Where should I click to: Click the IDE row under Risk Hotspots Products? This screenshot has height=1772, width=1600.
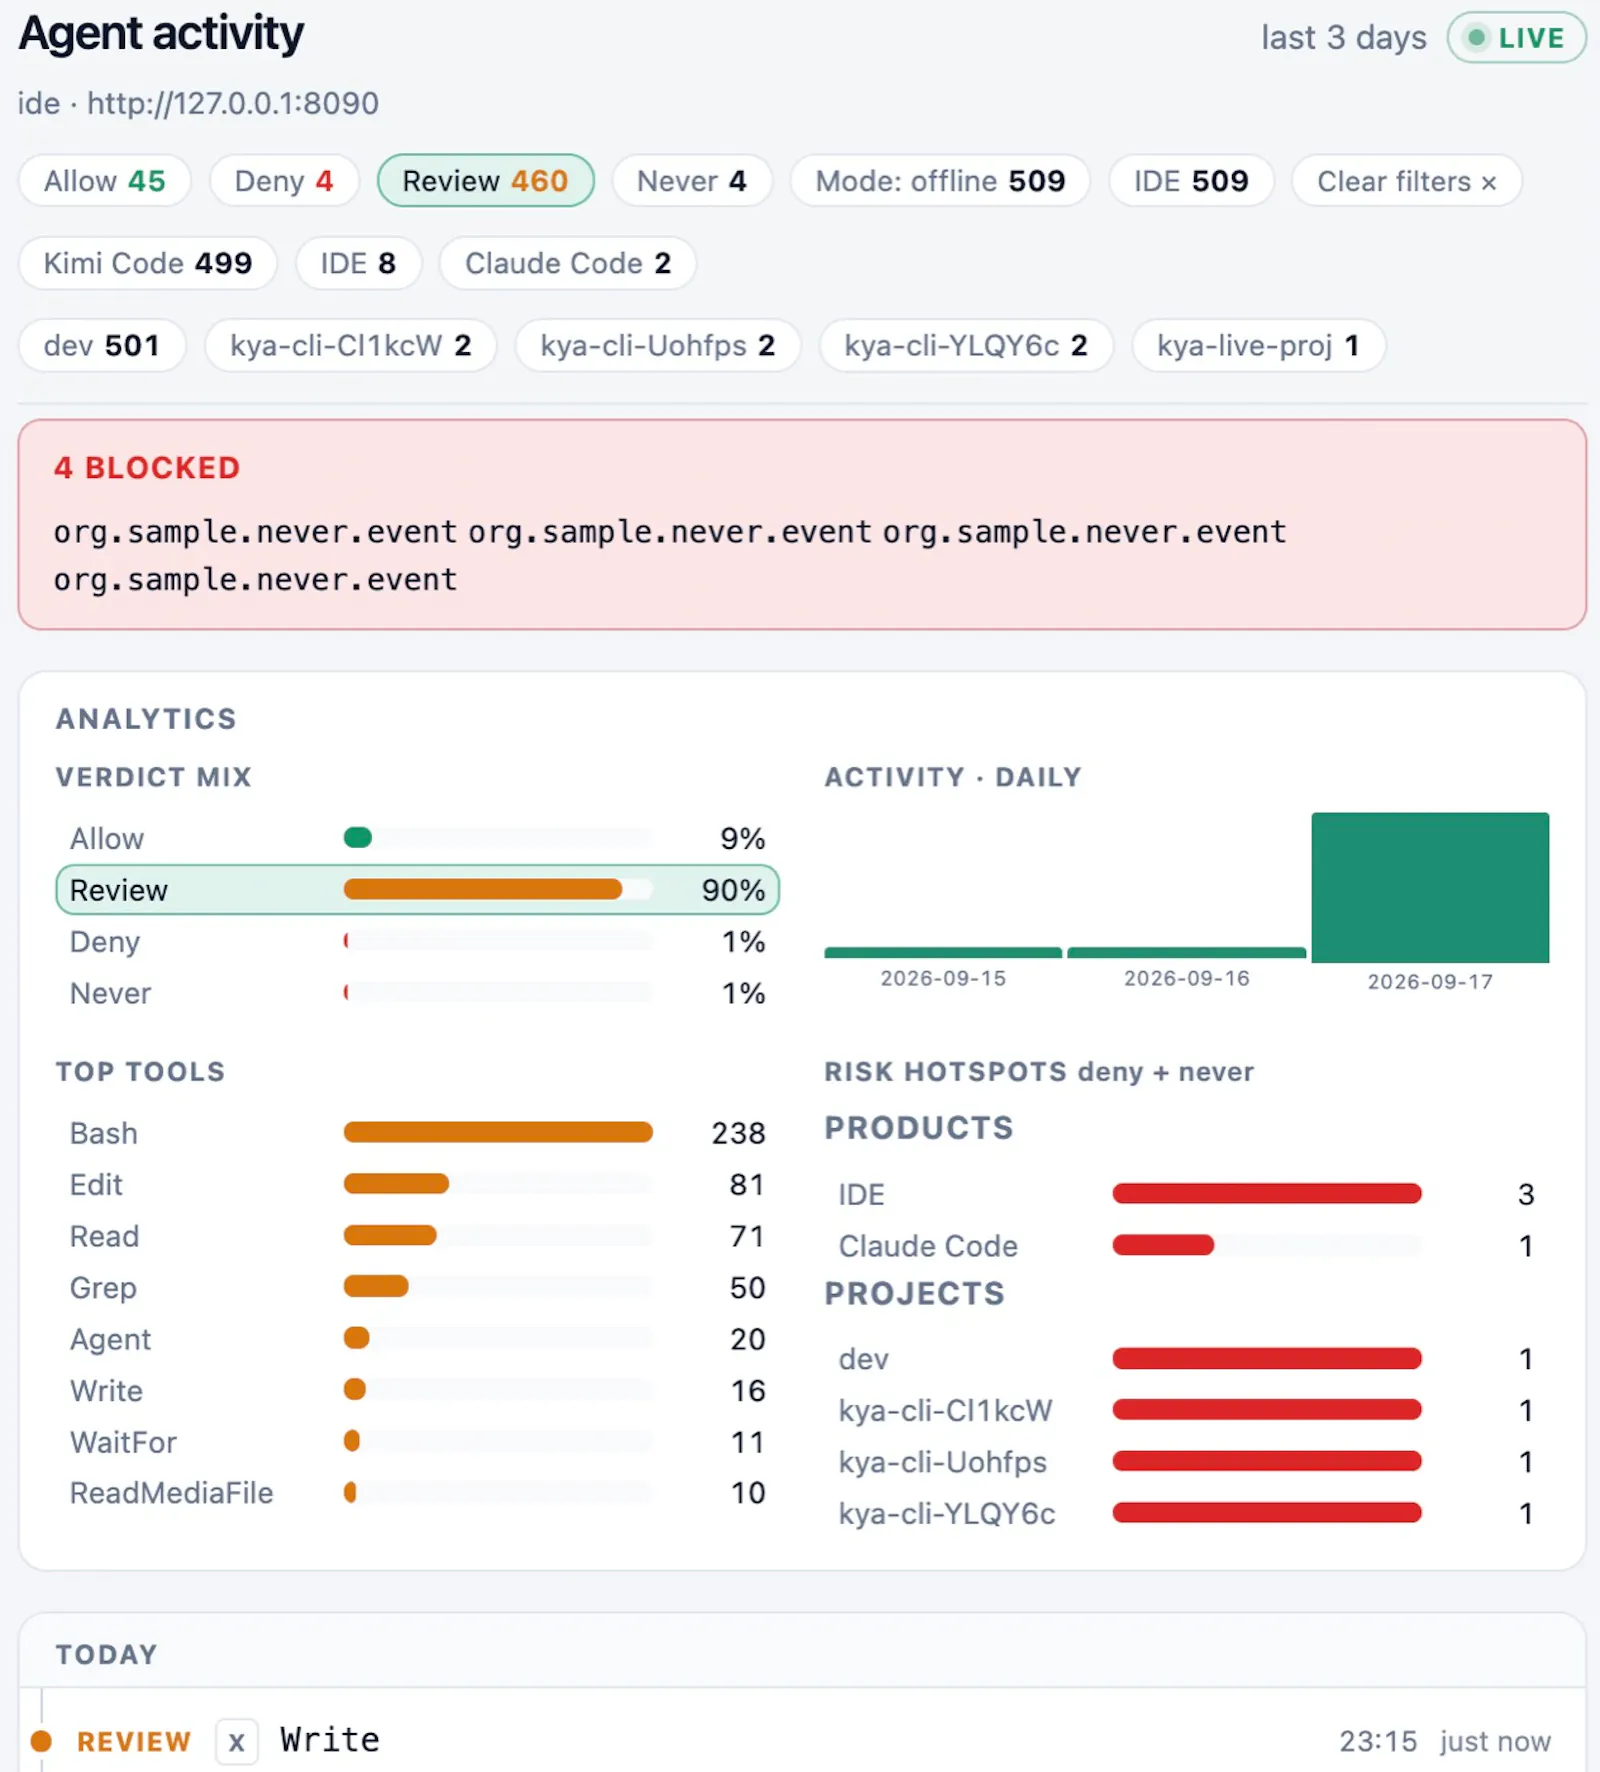(x=1187, y=1194)
